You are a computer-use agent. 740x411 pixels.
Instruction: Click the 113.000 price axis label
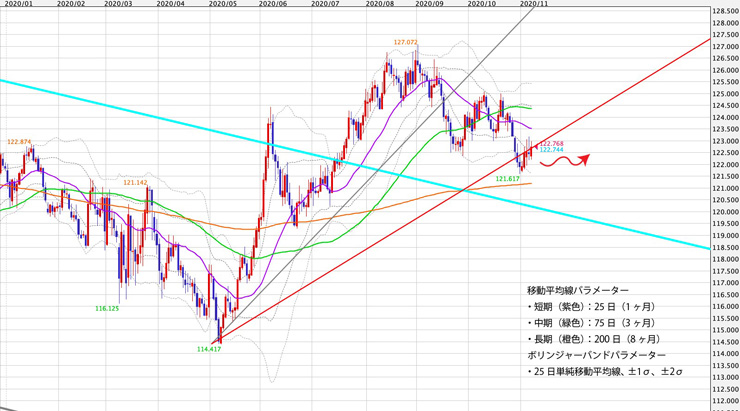pos(726,377)
